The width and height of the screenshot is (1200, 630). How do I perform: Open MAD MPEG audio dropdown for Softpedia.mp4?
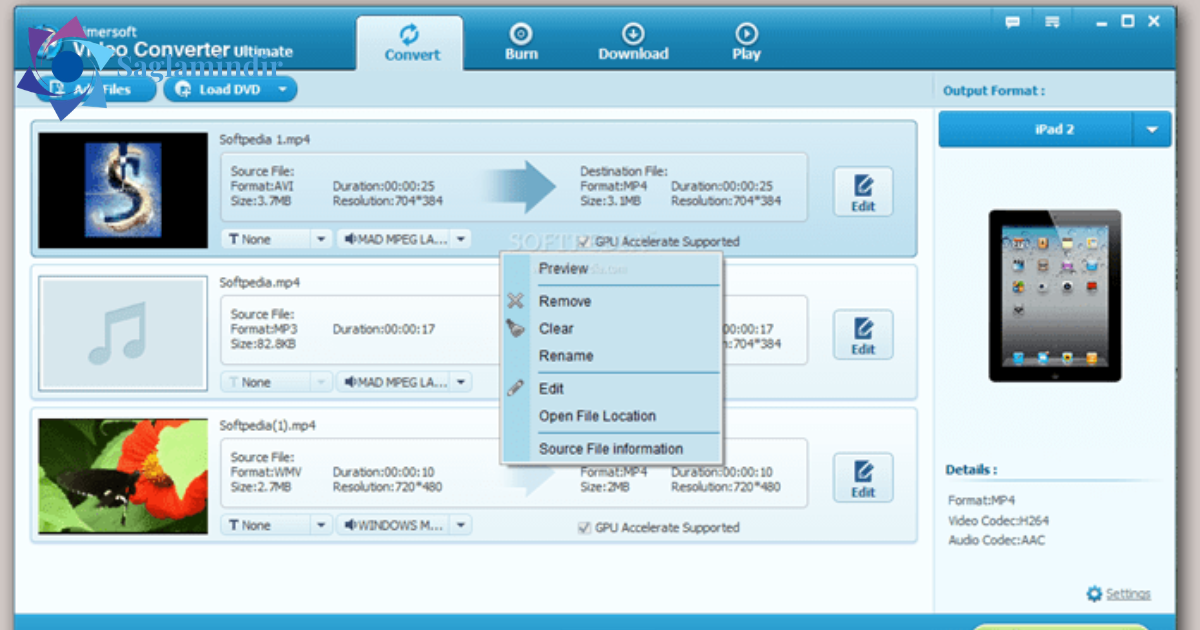pos(404,382)
